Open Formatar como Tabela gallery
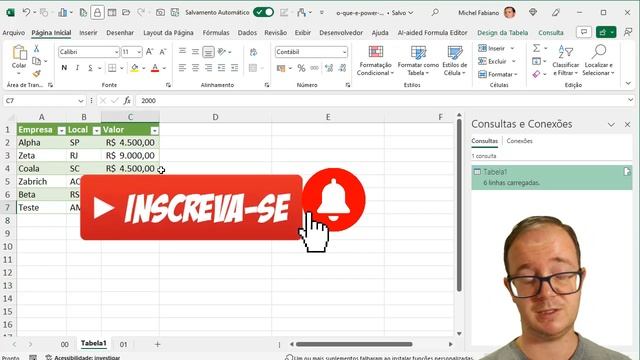The height and width of the screenshot is (360, 640). pos(418,60)
